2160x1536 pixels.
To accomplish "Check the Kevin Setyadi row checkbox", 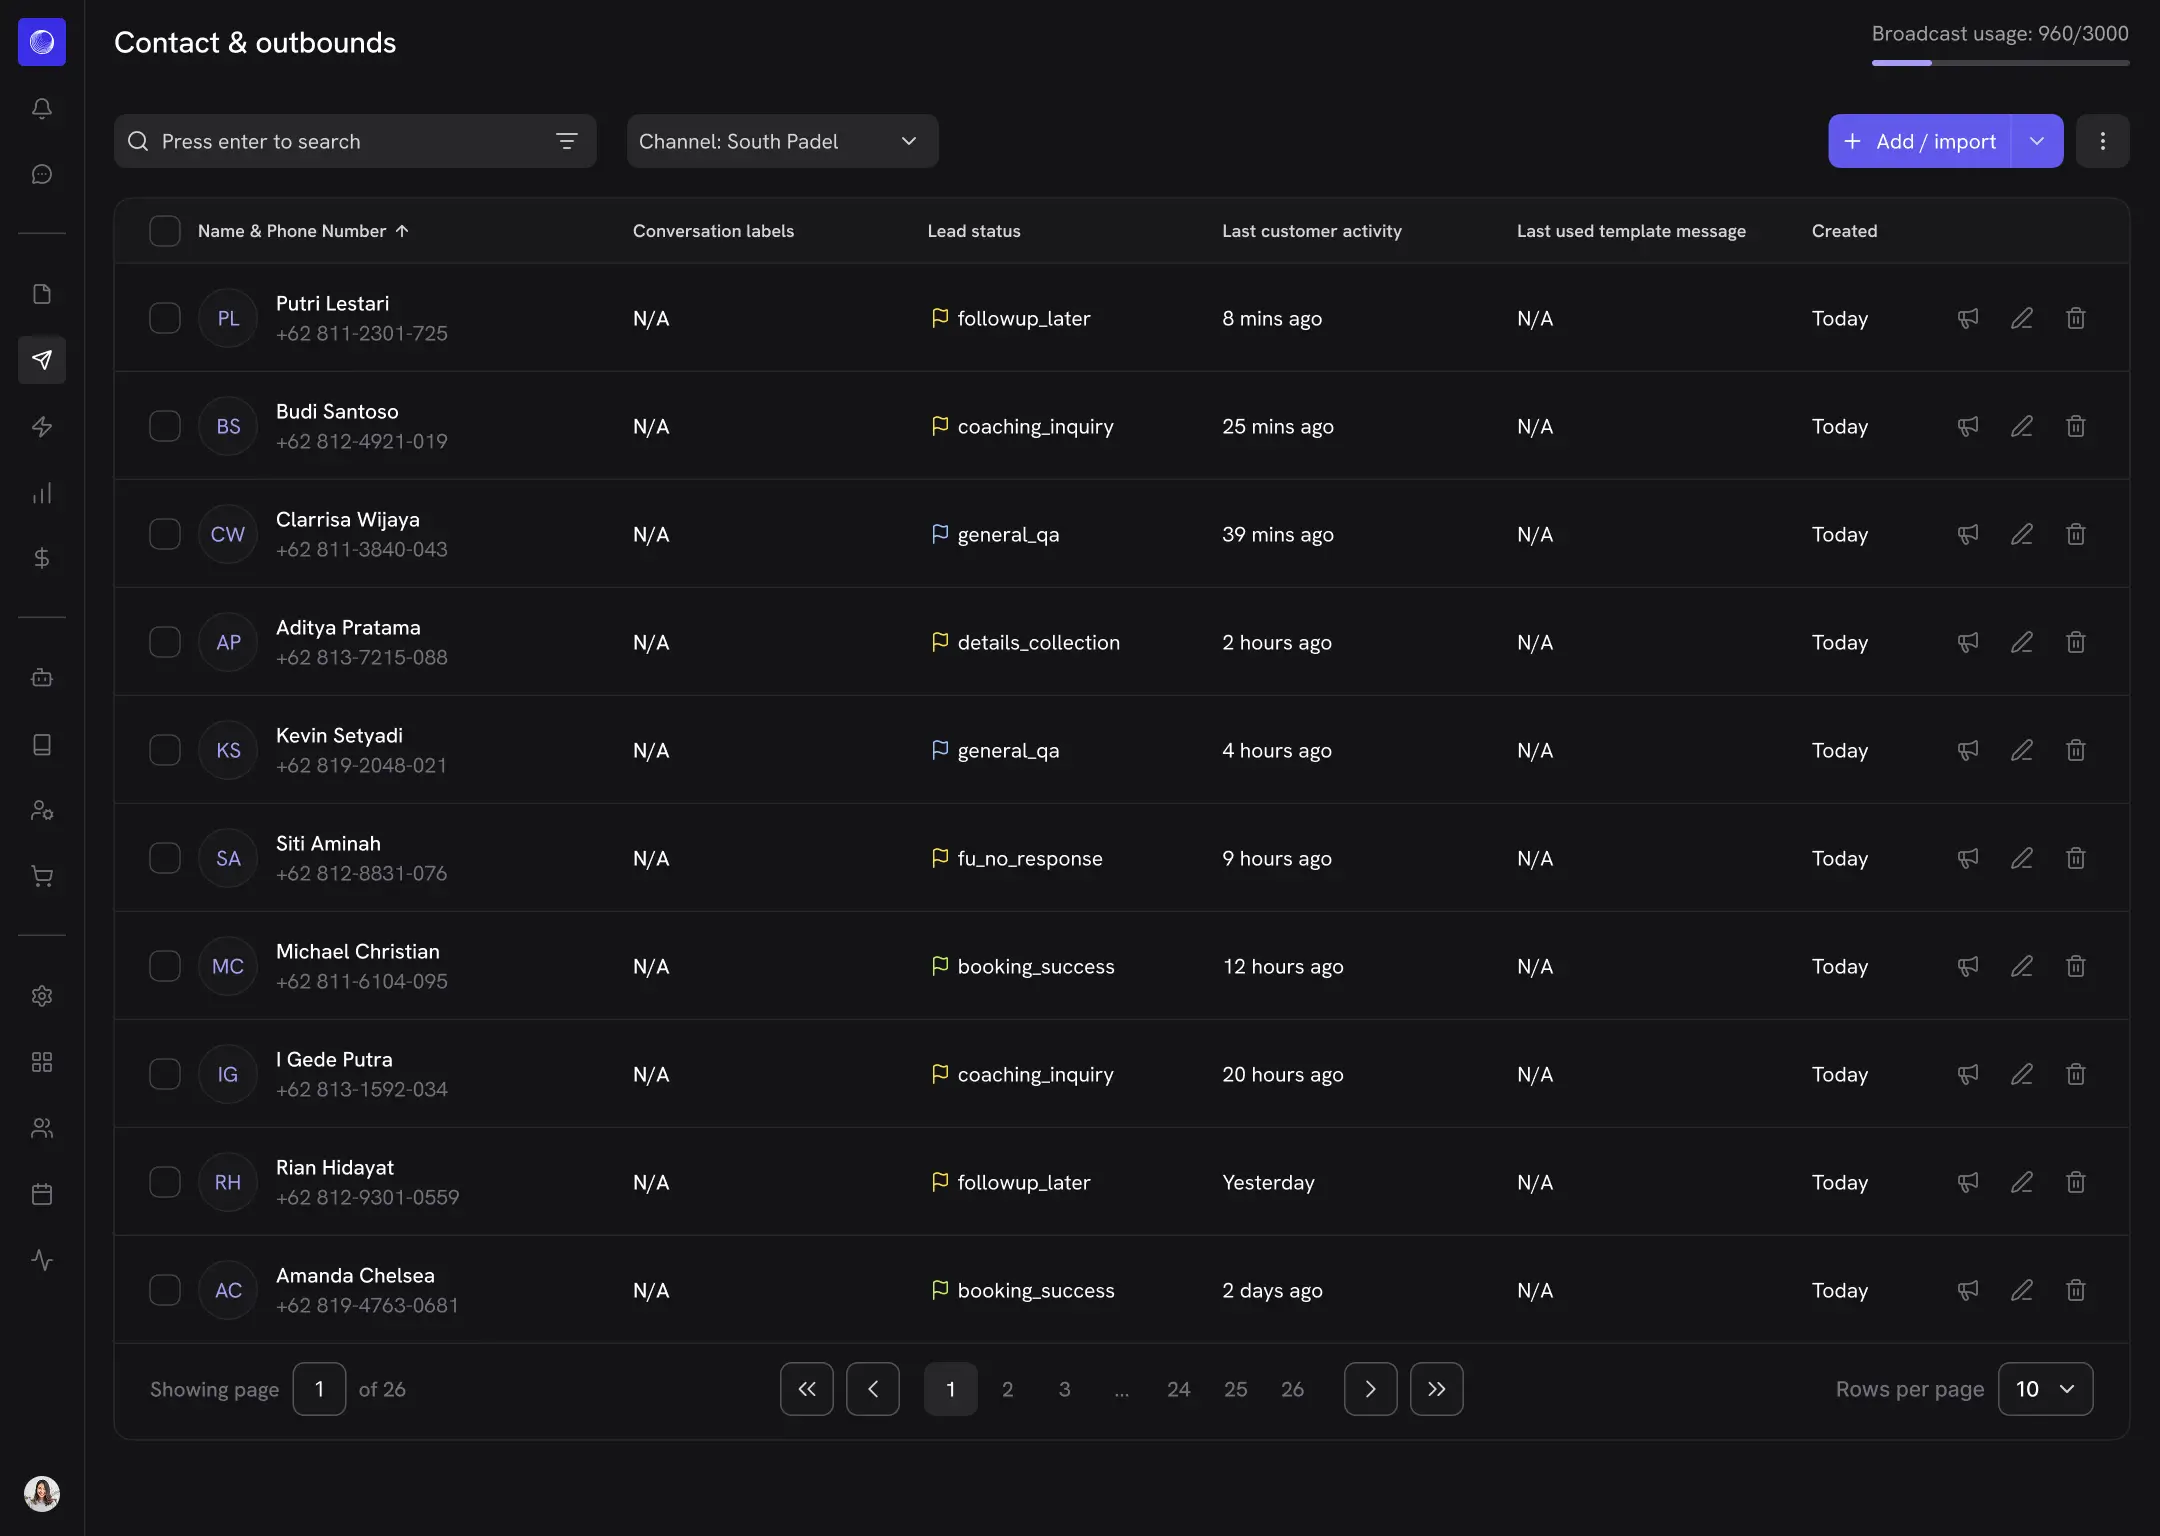I will (165, 750).
